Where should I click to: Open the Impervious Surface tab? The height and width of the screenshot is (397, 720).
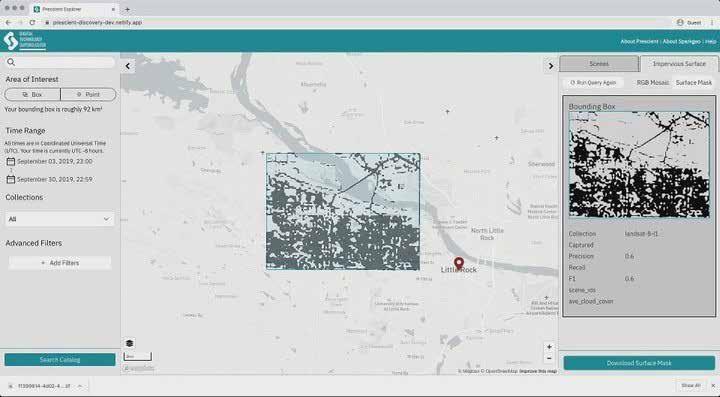point(679,64)
